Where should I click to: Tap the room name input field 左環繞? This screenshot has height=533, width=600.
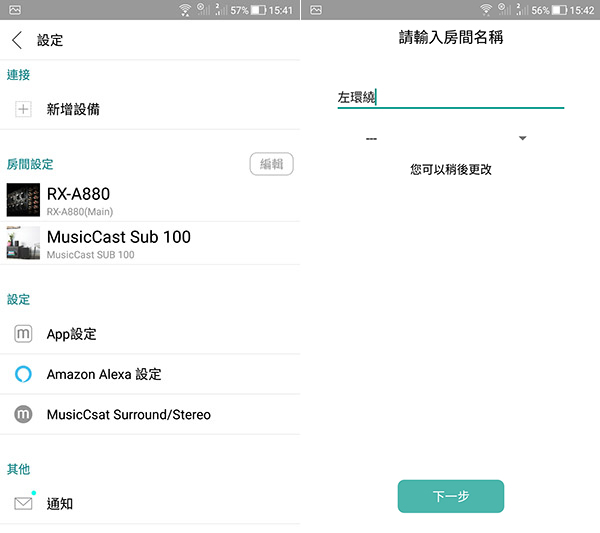point(451,98)
